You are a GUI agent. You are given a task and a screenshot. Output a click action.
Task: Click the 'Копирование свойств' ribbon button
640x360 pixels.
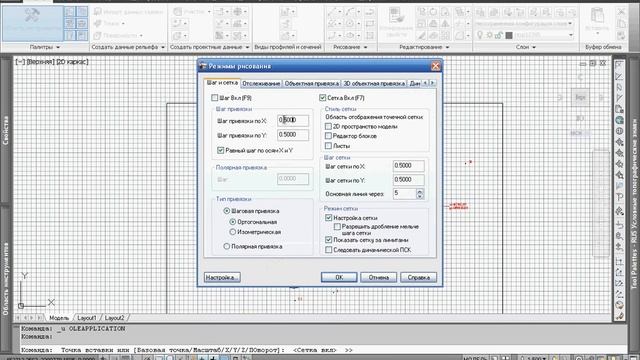pos(396,22)
